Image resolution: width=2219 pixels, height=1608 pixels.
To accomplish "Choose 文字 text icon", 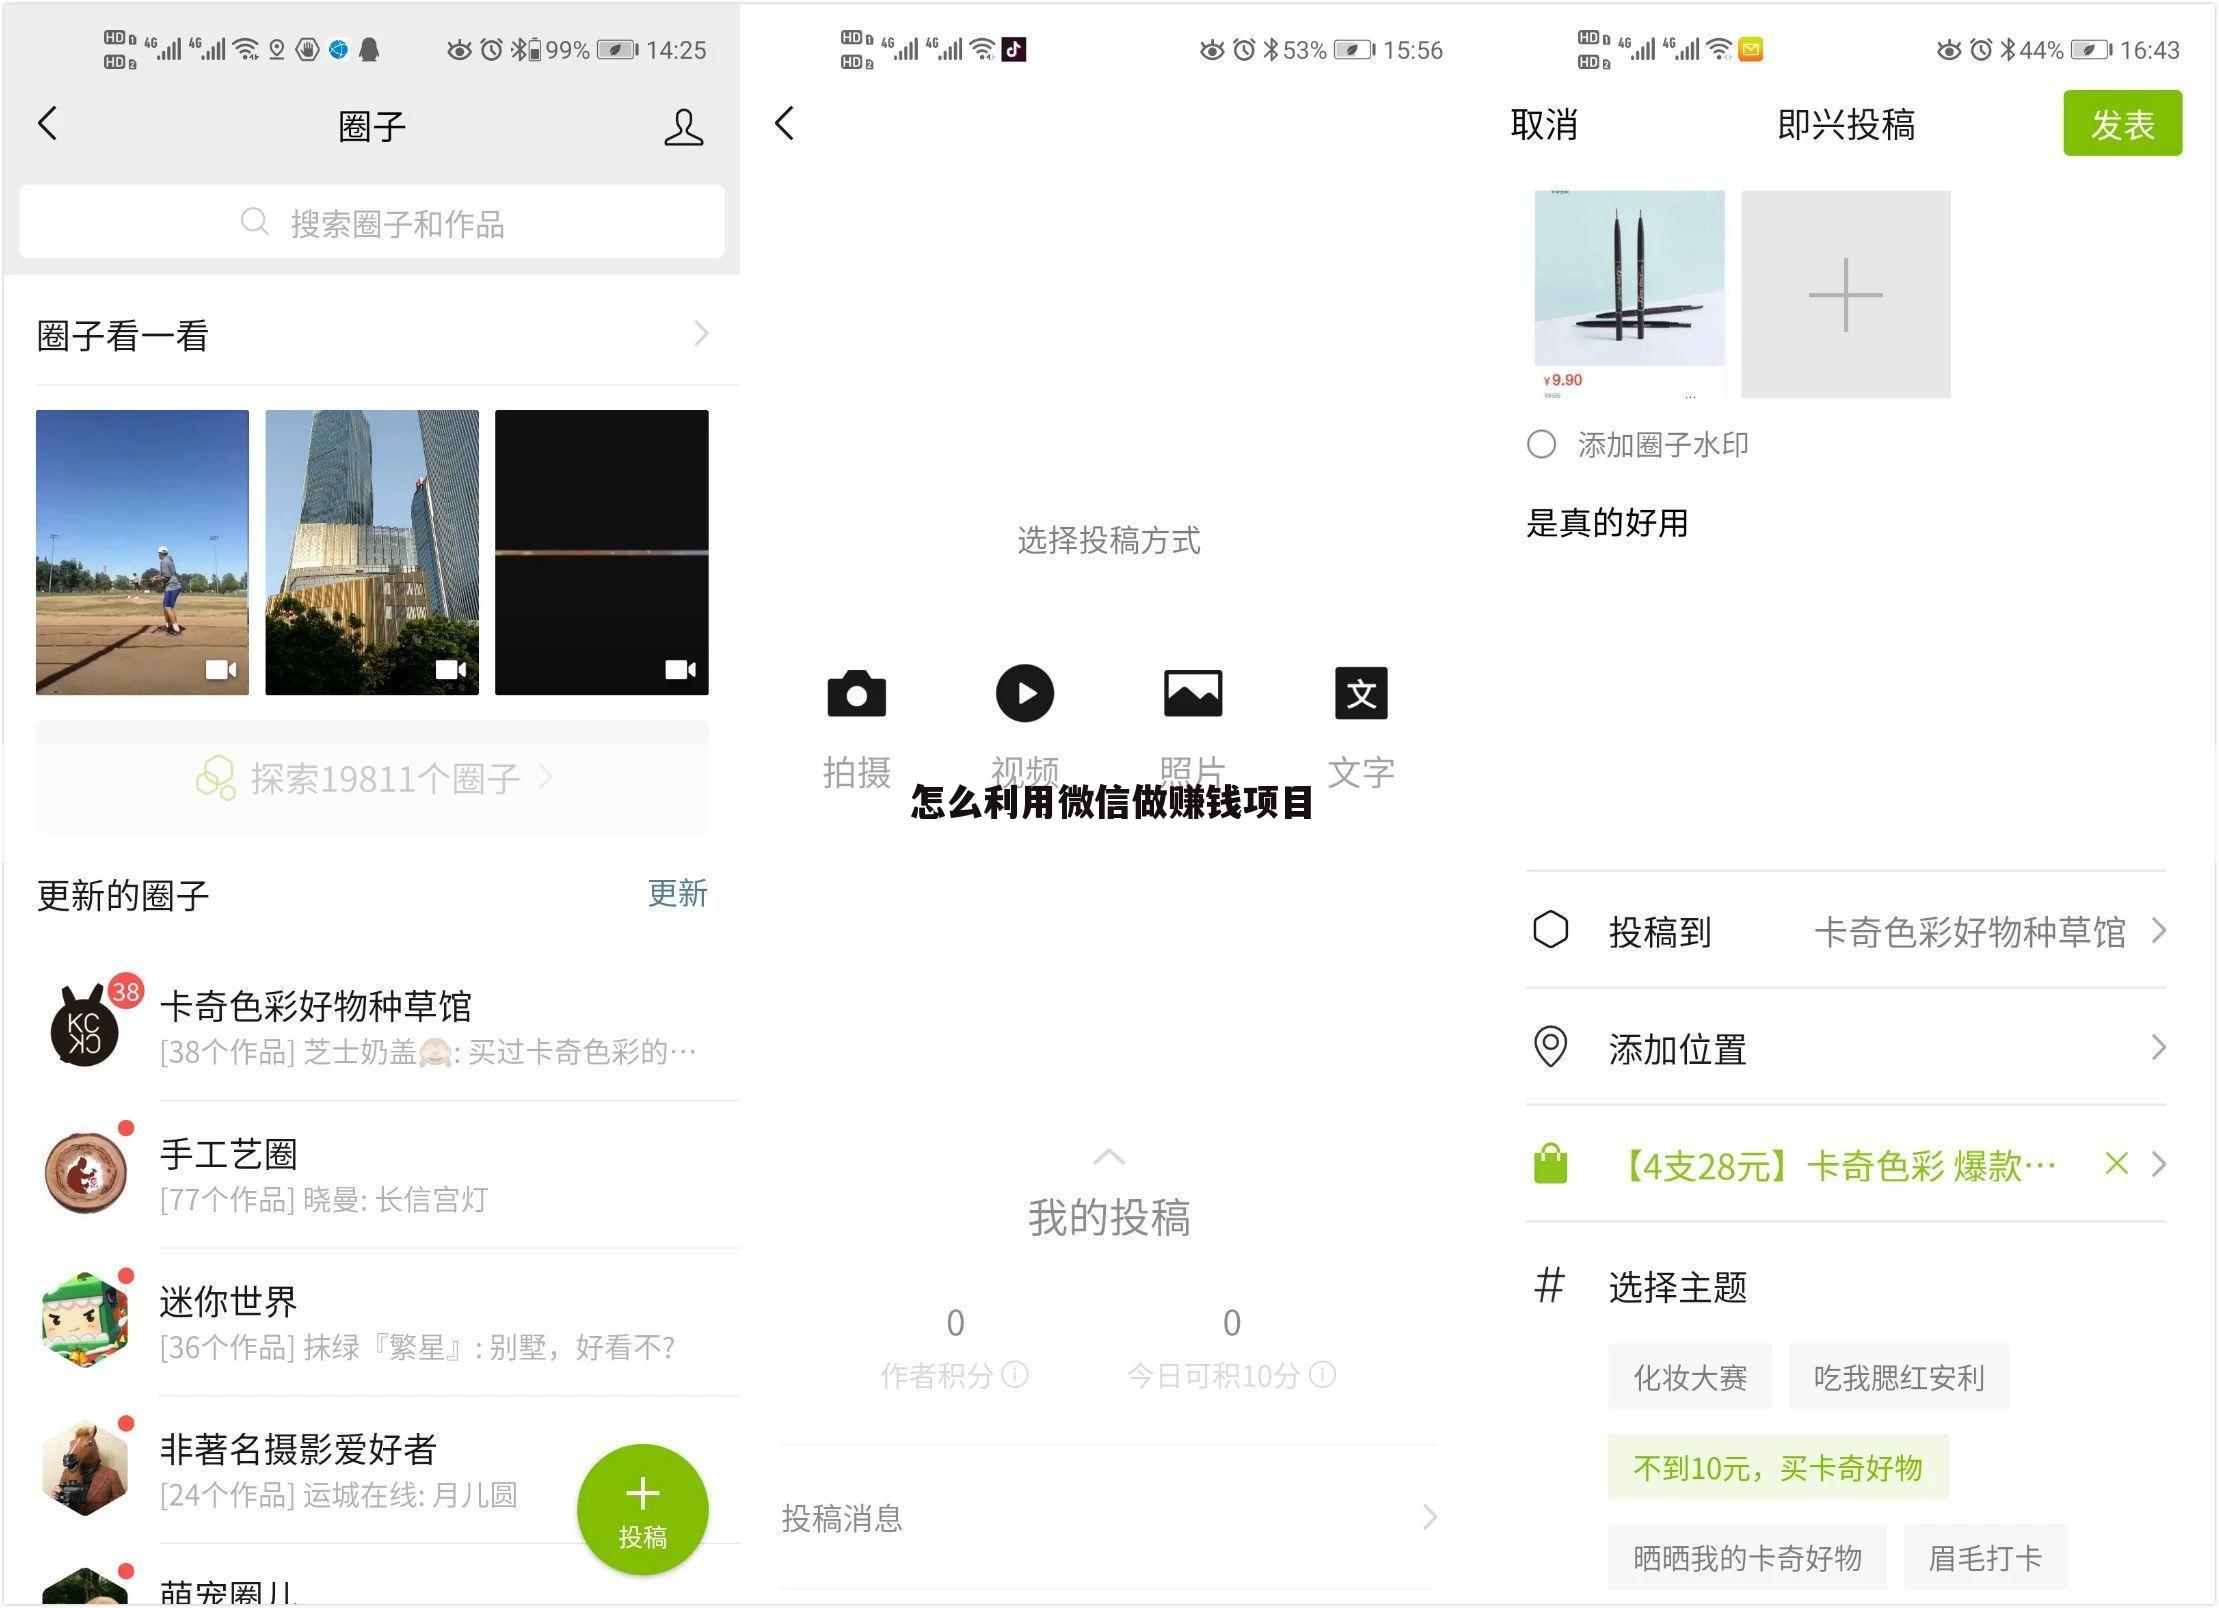I will [1361, 693].
